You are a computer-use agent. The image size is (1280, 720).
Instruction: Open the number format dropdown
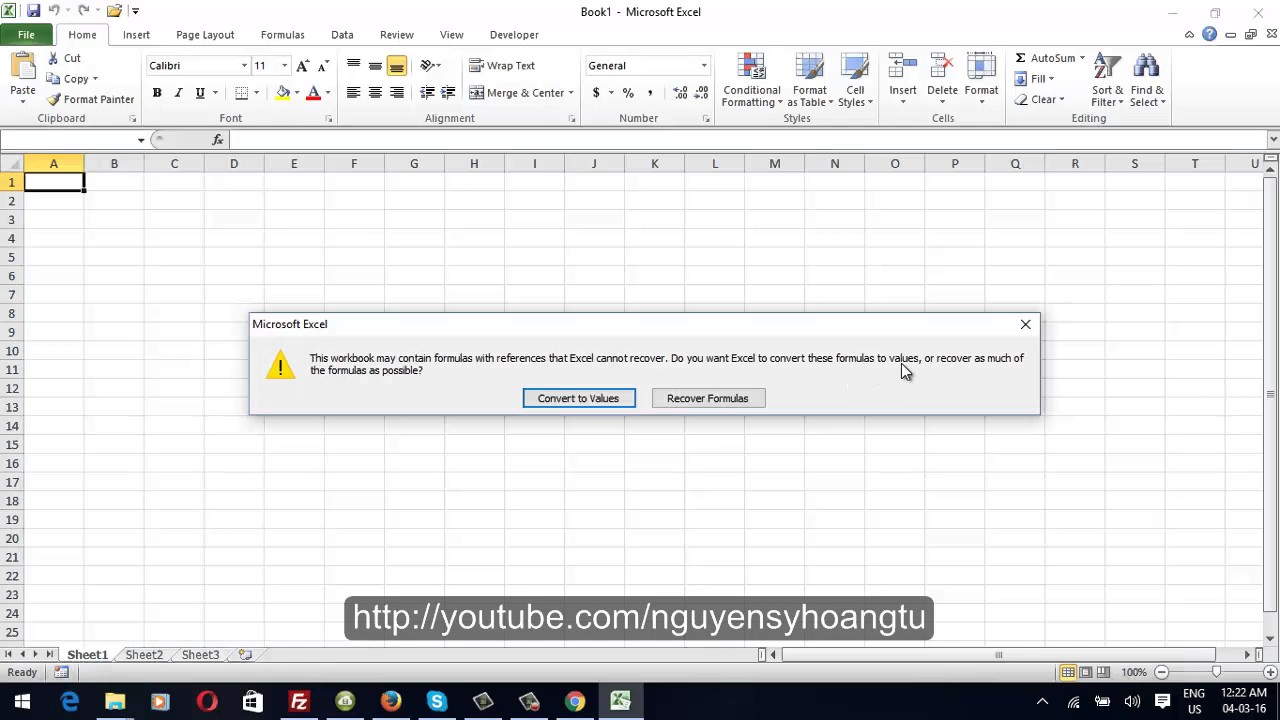(703, 66)
